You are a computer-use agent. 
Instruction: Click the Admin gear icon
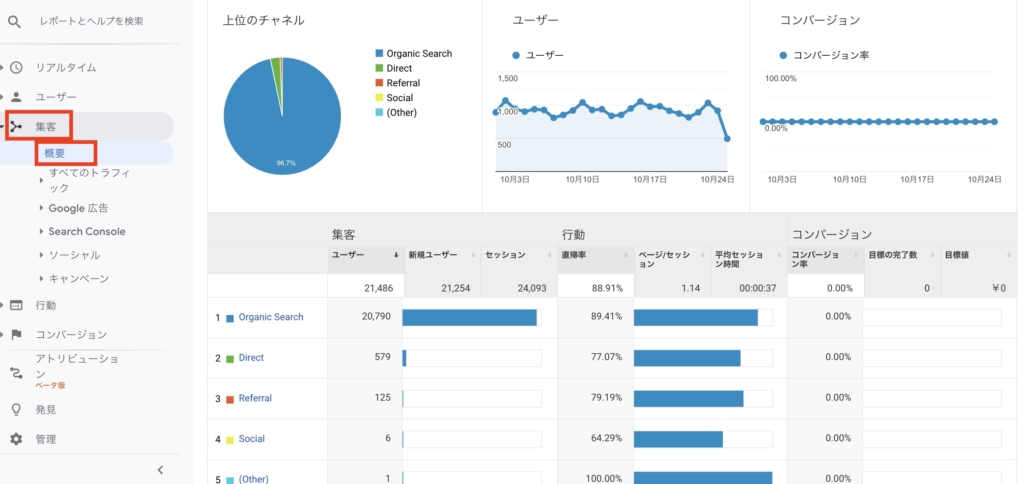pyautogui.click(x=16, y=439)
